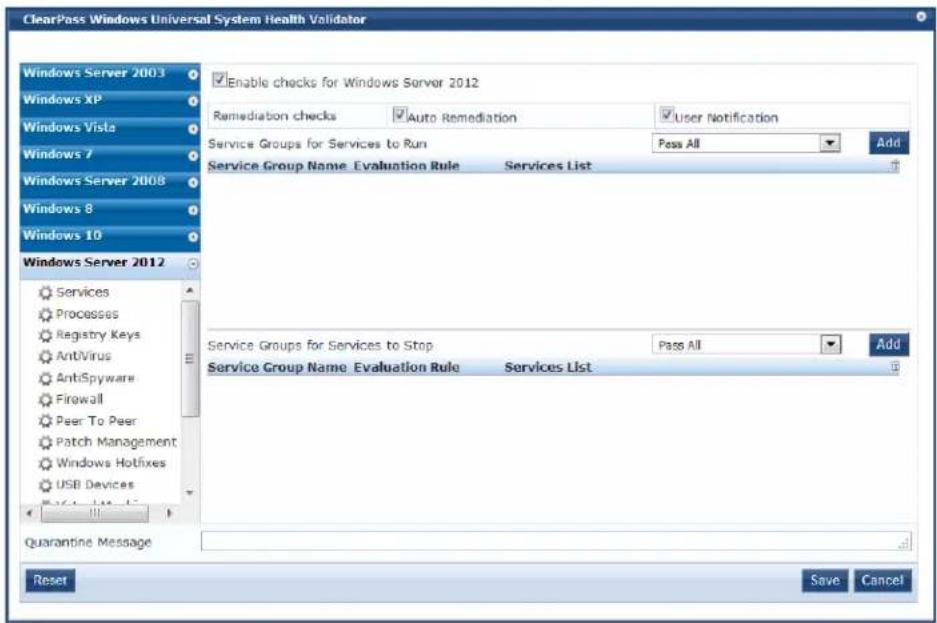Viewport: 937px width, 623px height.
Task: Open the Registry Keys check
Action: (x=98, y=334)
